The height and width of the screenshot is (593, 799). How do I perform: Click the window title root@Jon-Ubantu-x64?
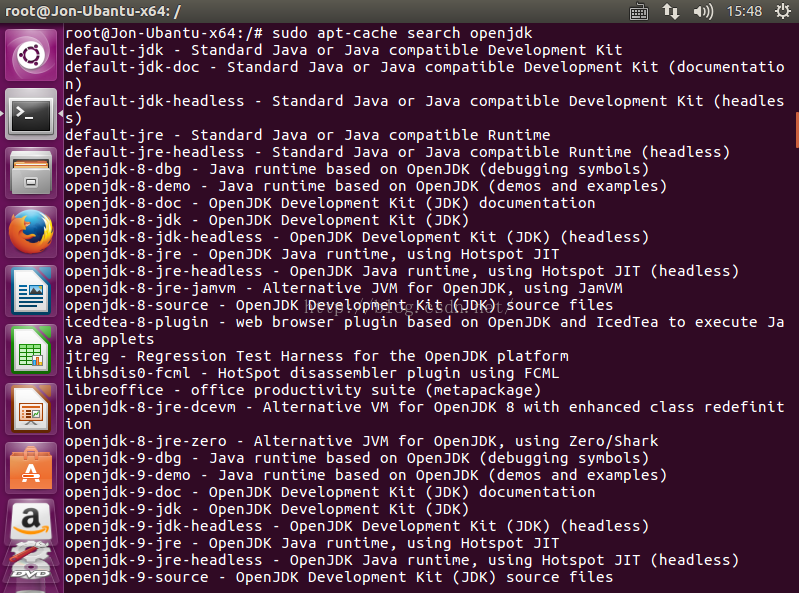pos(94,12)
